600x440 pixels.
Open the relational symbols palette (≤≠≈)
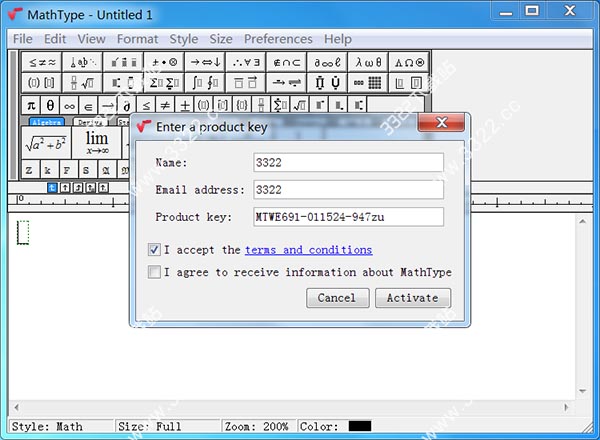point(42,62)
